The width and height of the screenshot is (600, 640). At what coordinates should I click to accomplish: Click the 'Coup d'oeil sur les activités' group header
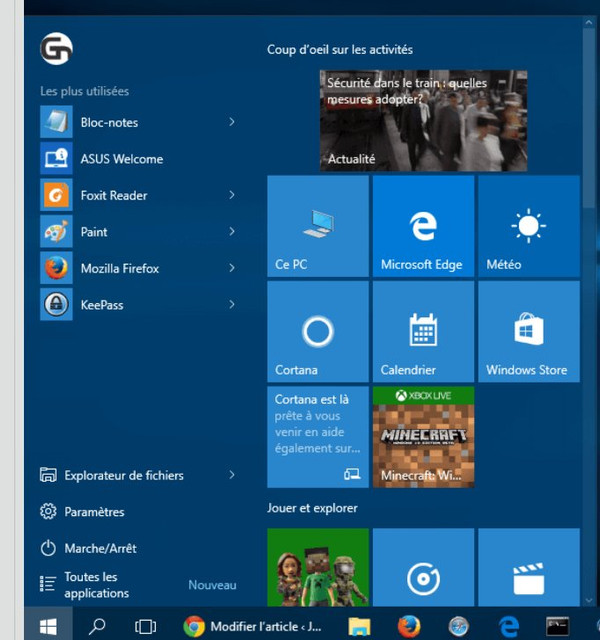pyautogui.click(x=340, y=49)
